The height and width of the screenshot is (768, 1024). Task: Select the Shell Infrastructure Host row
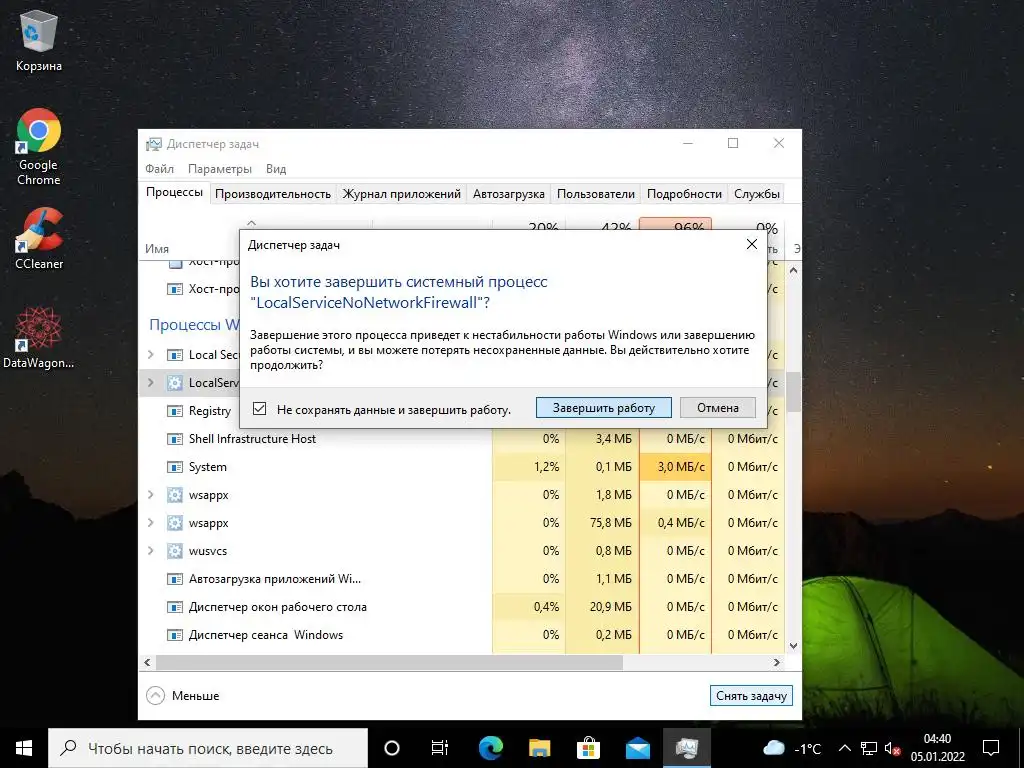click(x=462, y=439)
